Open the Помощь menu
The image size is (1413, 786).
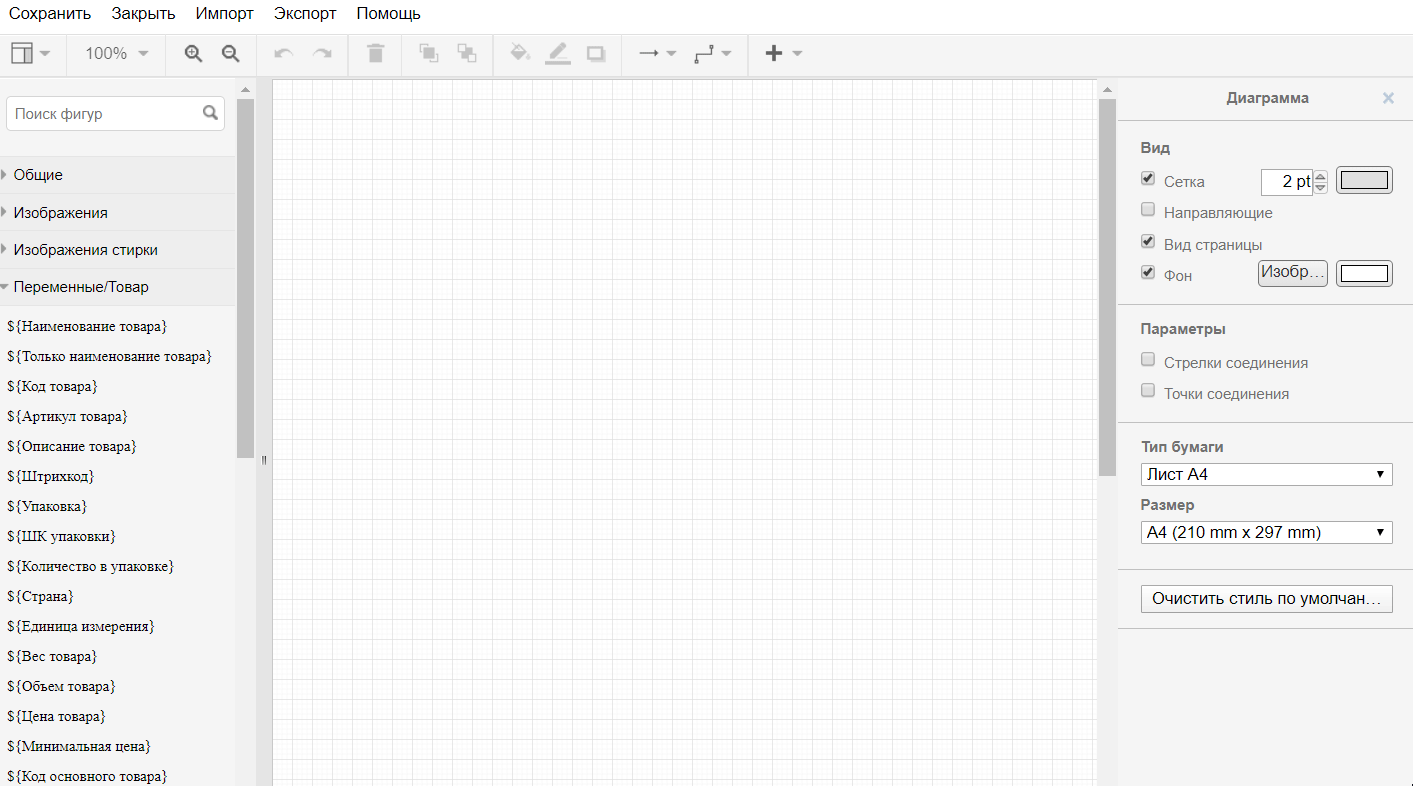(x=388, y=14)
